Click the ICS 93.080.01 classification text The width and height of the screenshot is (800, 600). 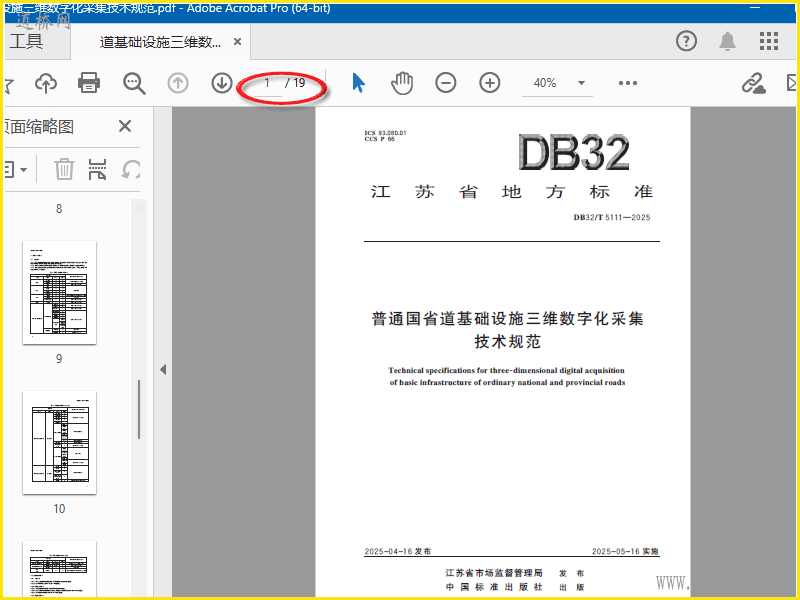point(385,133)
